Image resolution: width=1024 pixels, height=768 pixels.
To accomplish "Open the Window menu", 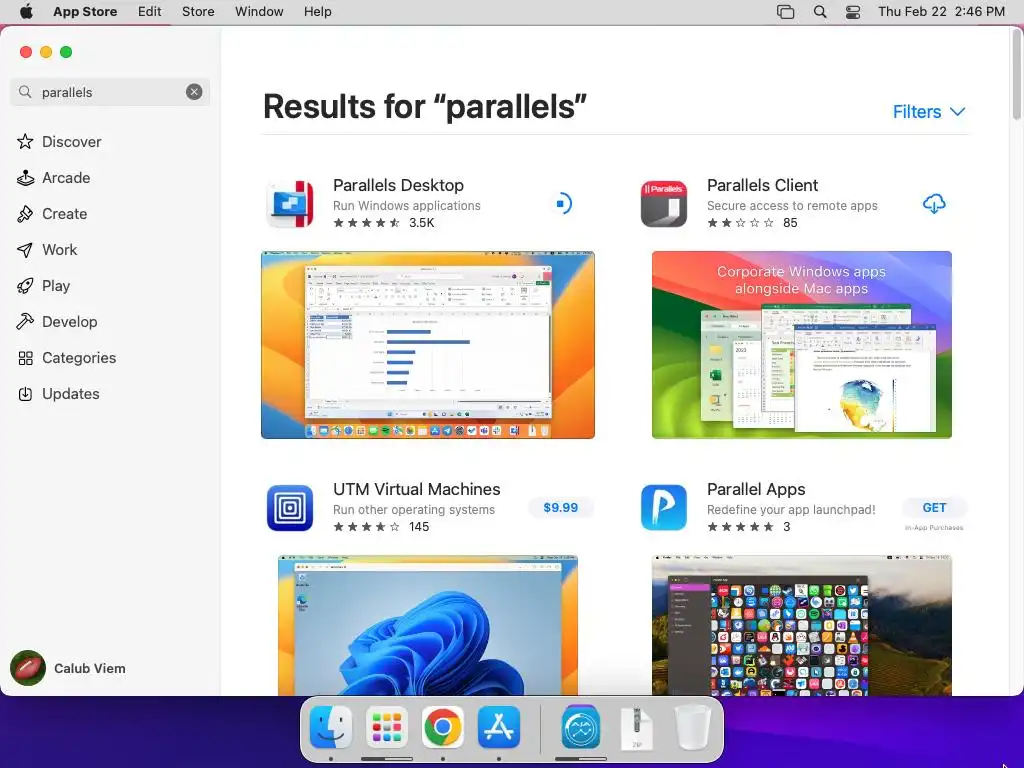I will [x=259, y=12].
